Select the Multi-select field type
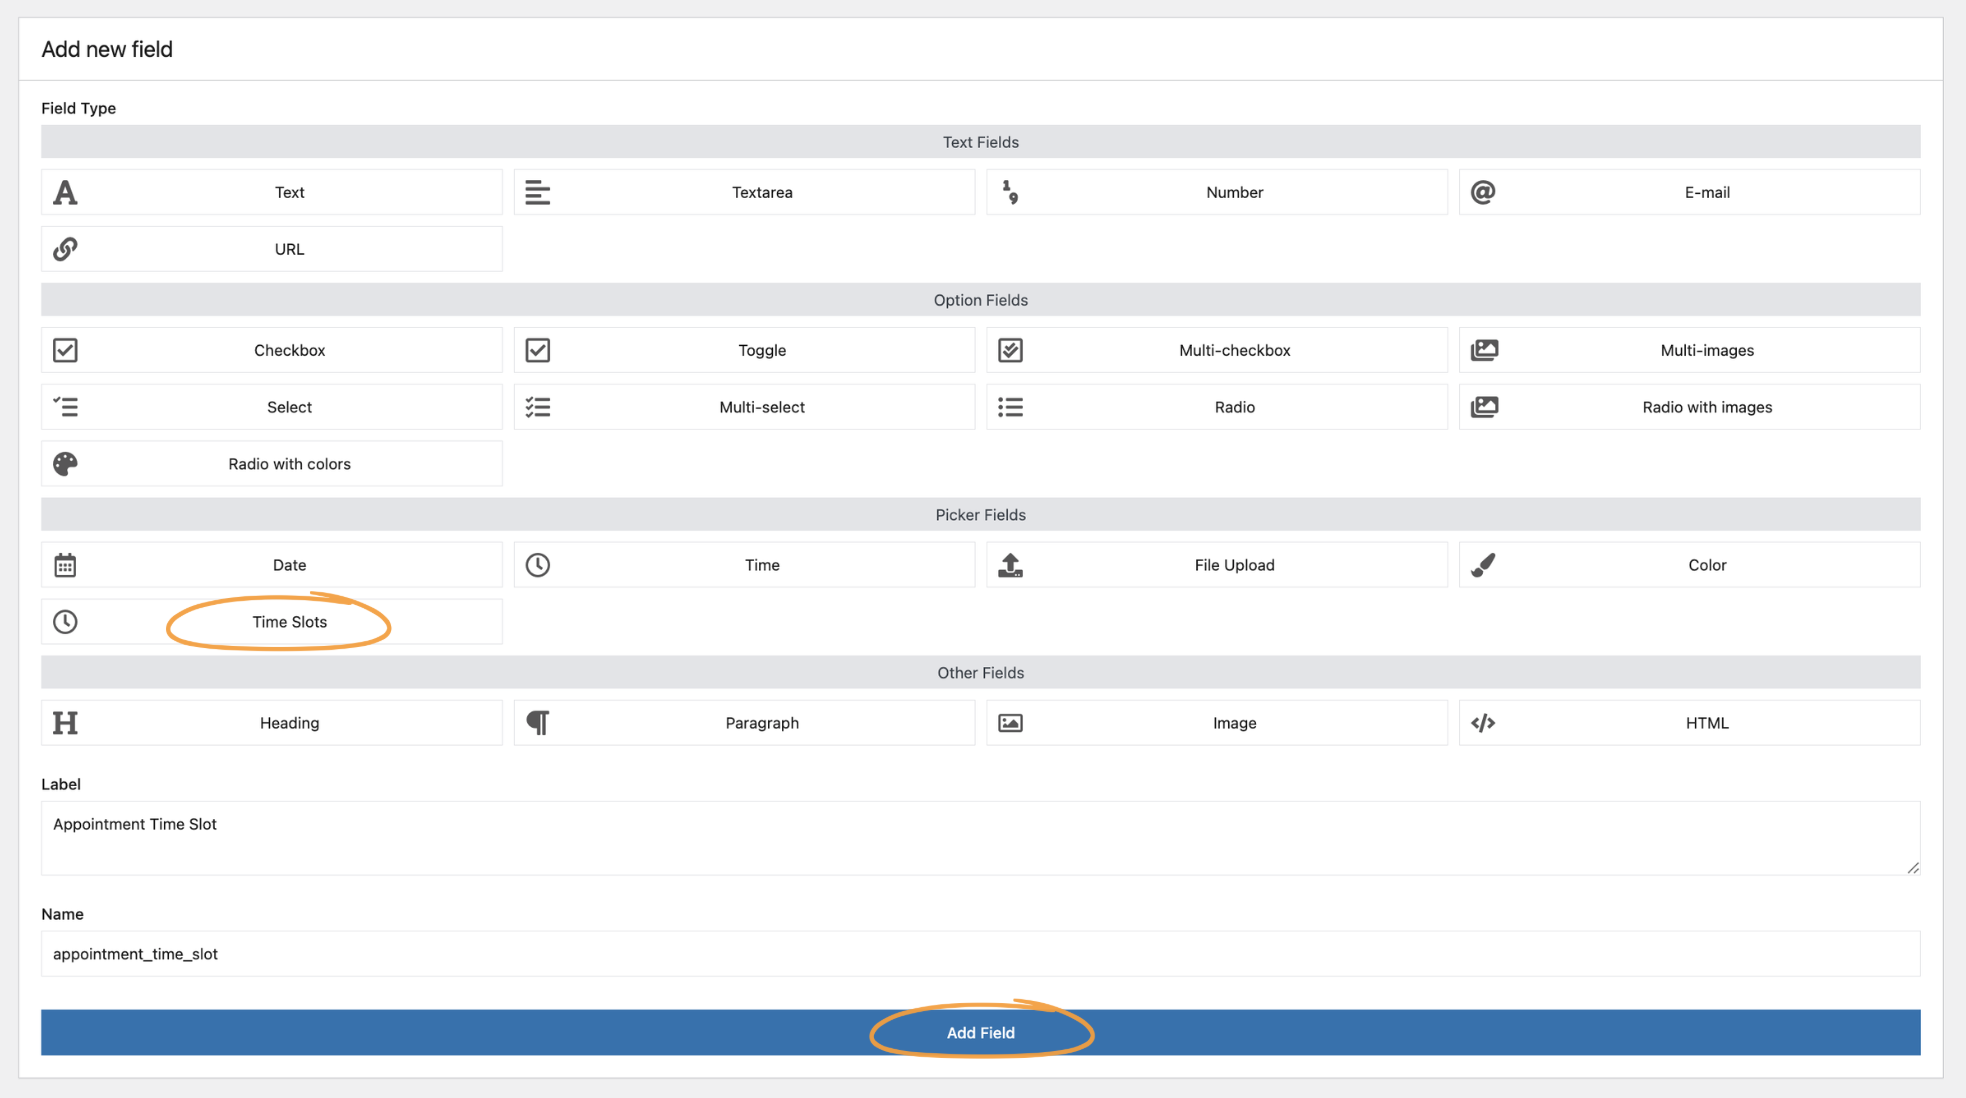The width and height of the screenshot is (1966, 1098). (744, 407)
